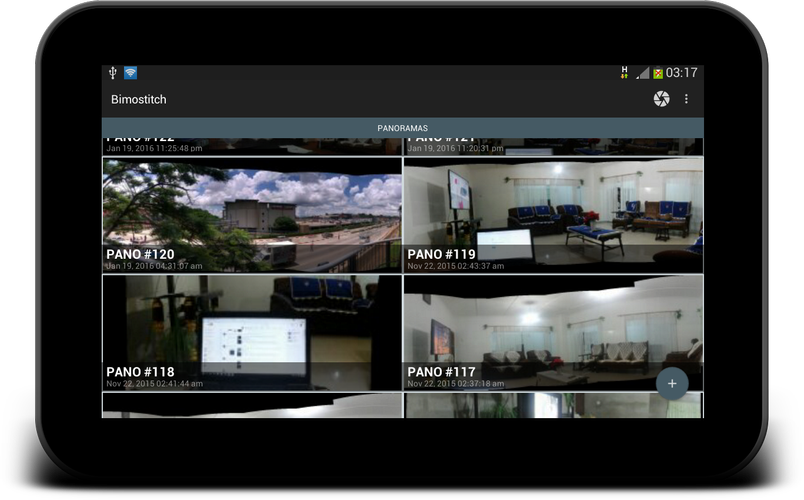Click the USB connection status icon
Viewport: 804px width, 500px height.
[113, 73]
